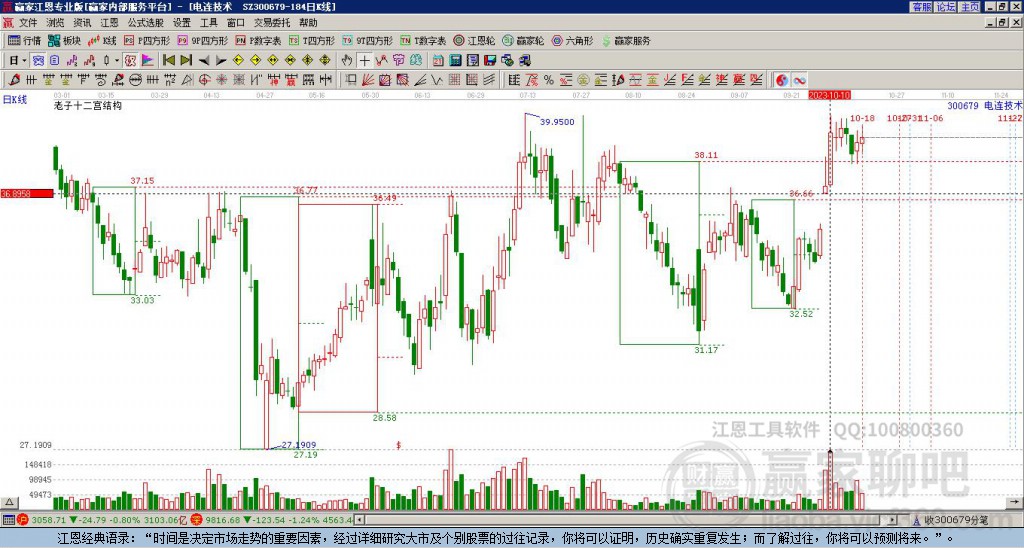1024x548 pixels.
Task: Open the T数字表 tool
Action: (x=423, y=40)
